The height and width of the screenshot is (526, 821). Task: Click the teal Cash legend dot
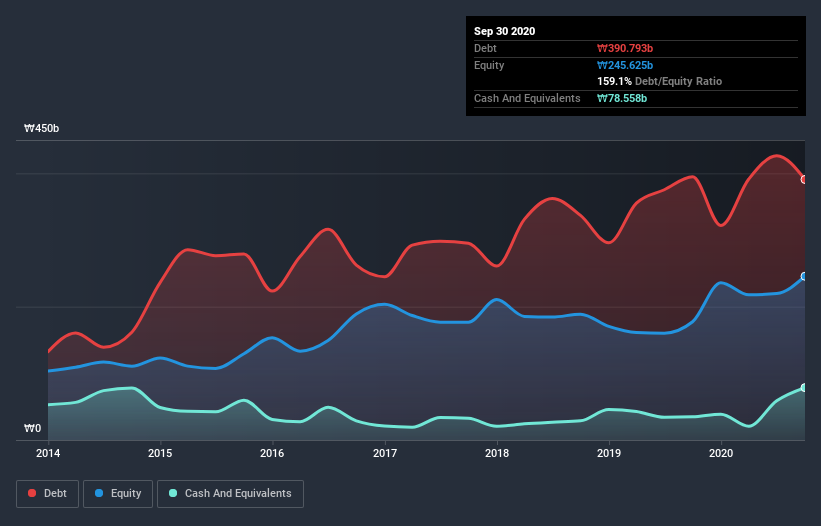173,493
